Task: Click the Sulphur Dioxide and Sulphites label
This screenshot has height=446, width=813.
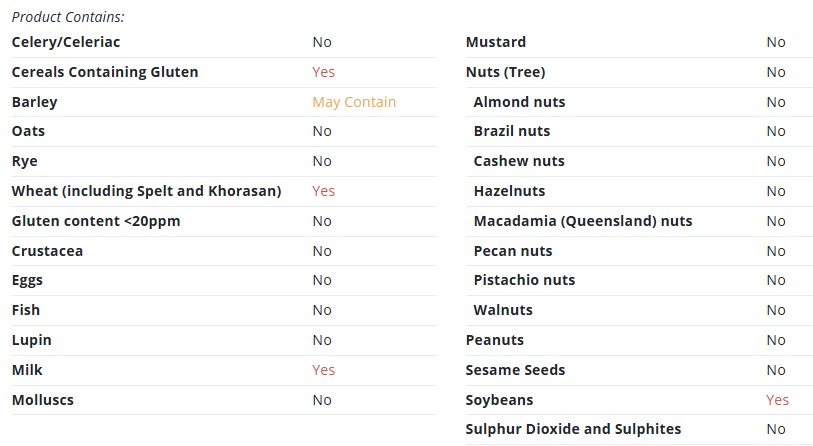Action: coord(573,429)
